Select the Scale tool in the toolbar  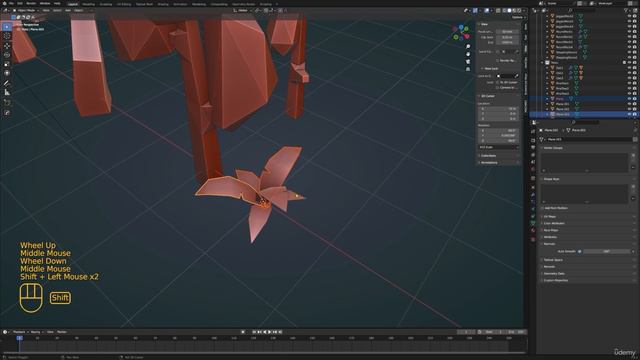point(7,64)
